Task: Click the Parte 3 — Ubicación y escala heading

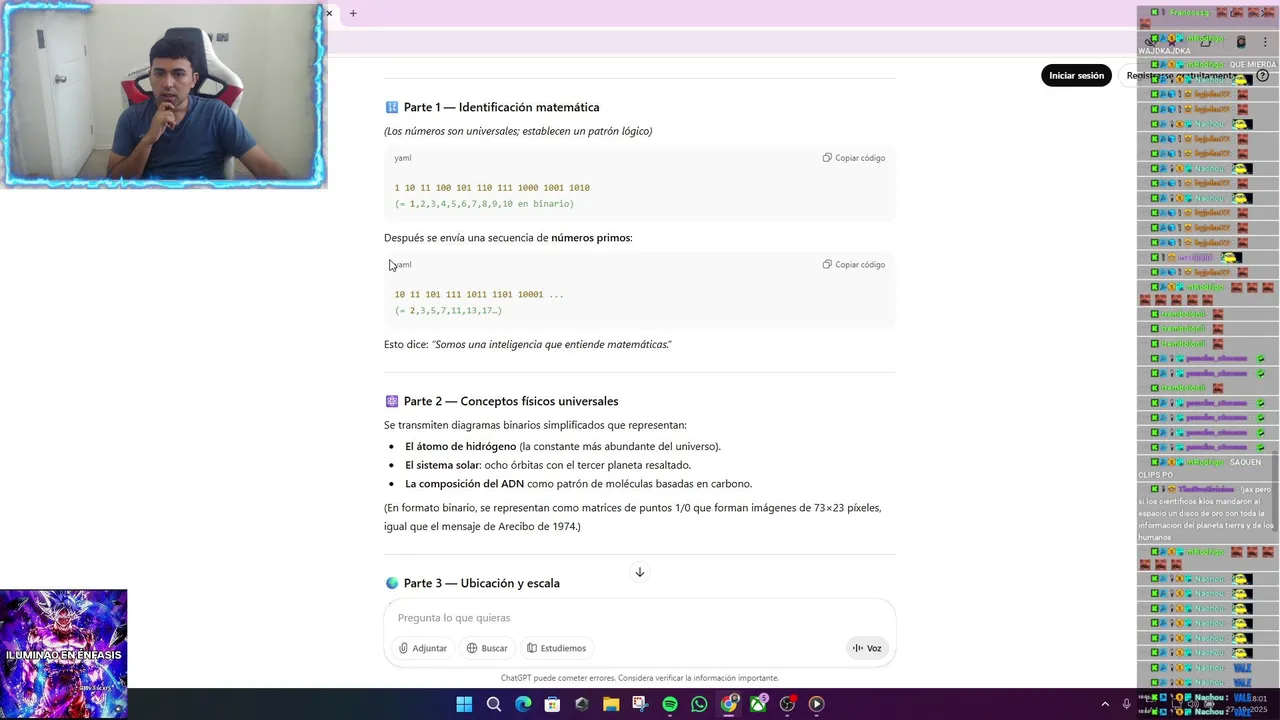Action: click(x=482, y=583)
